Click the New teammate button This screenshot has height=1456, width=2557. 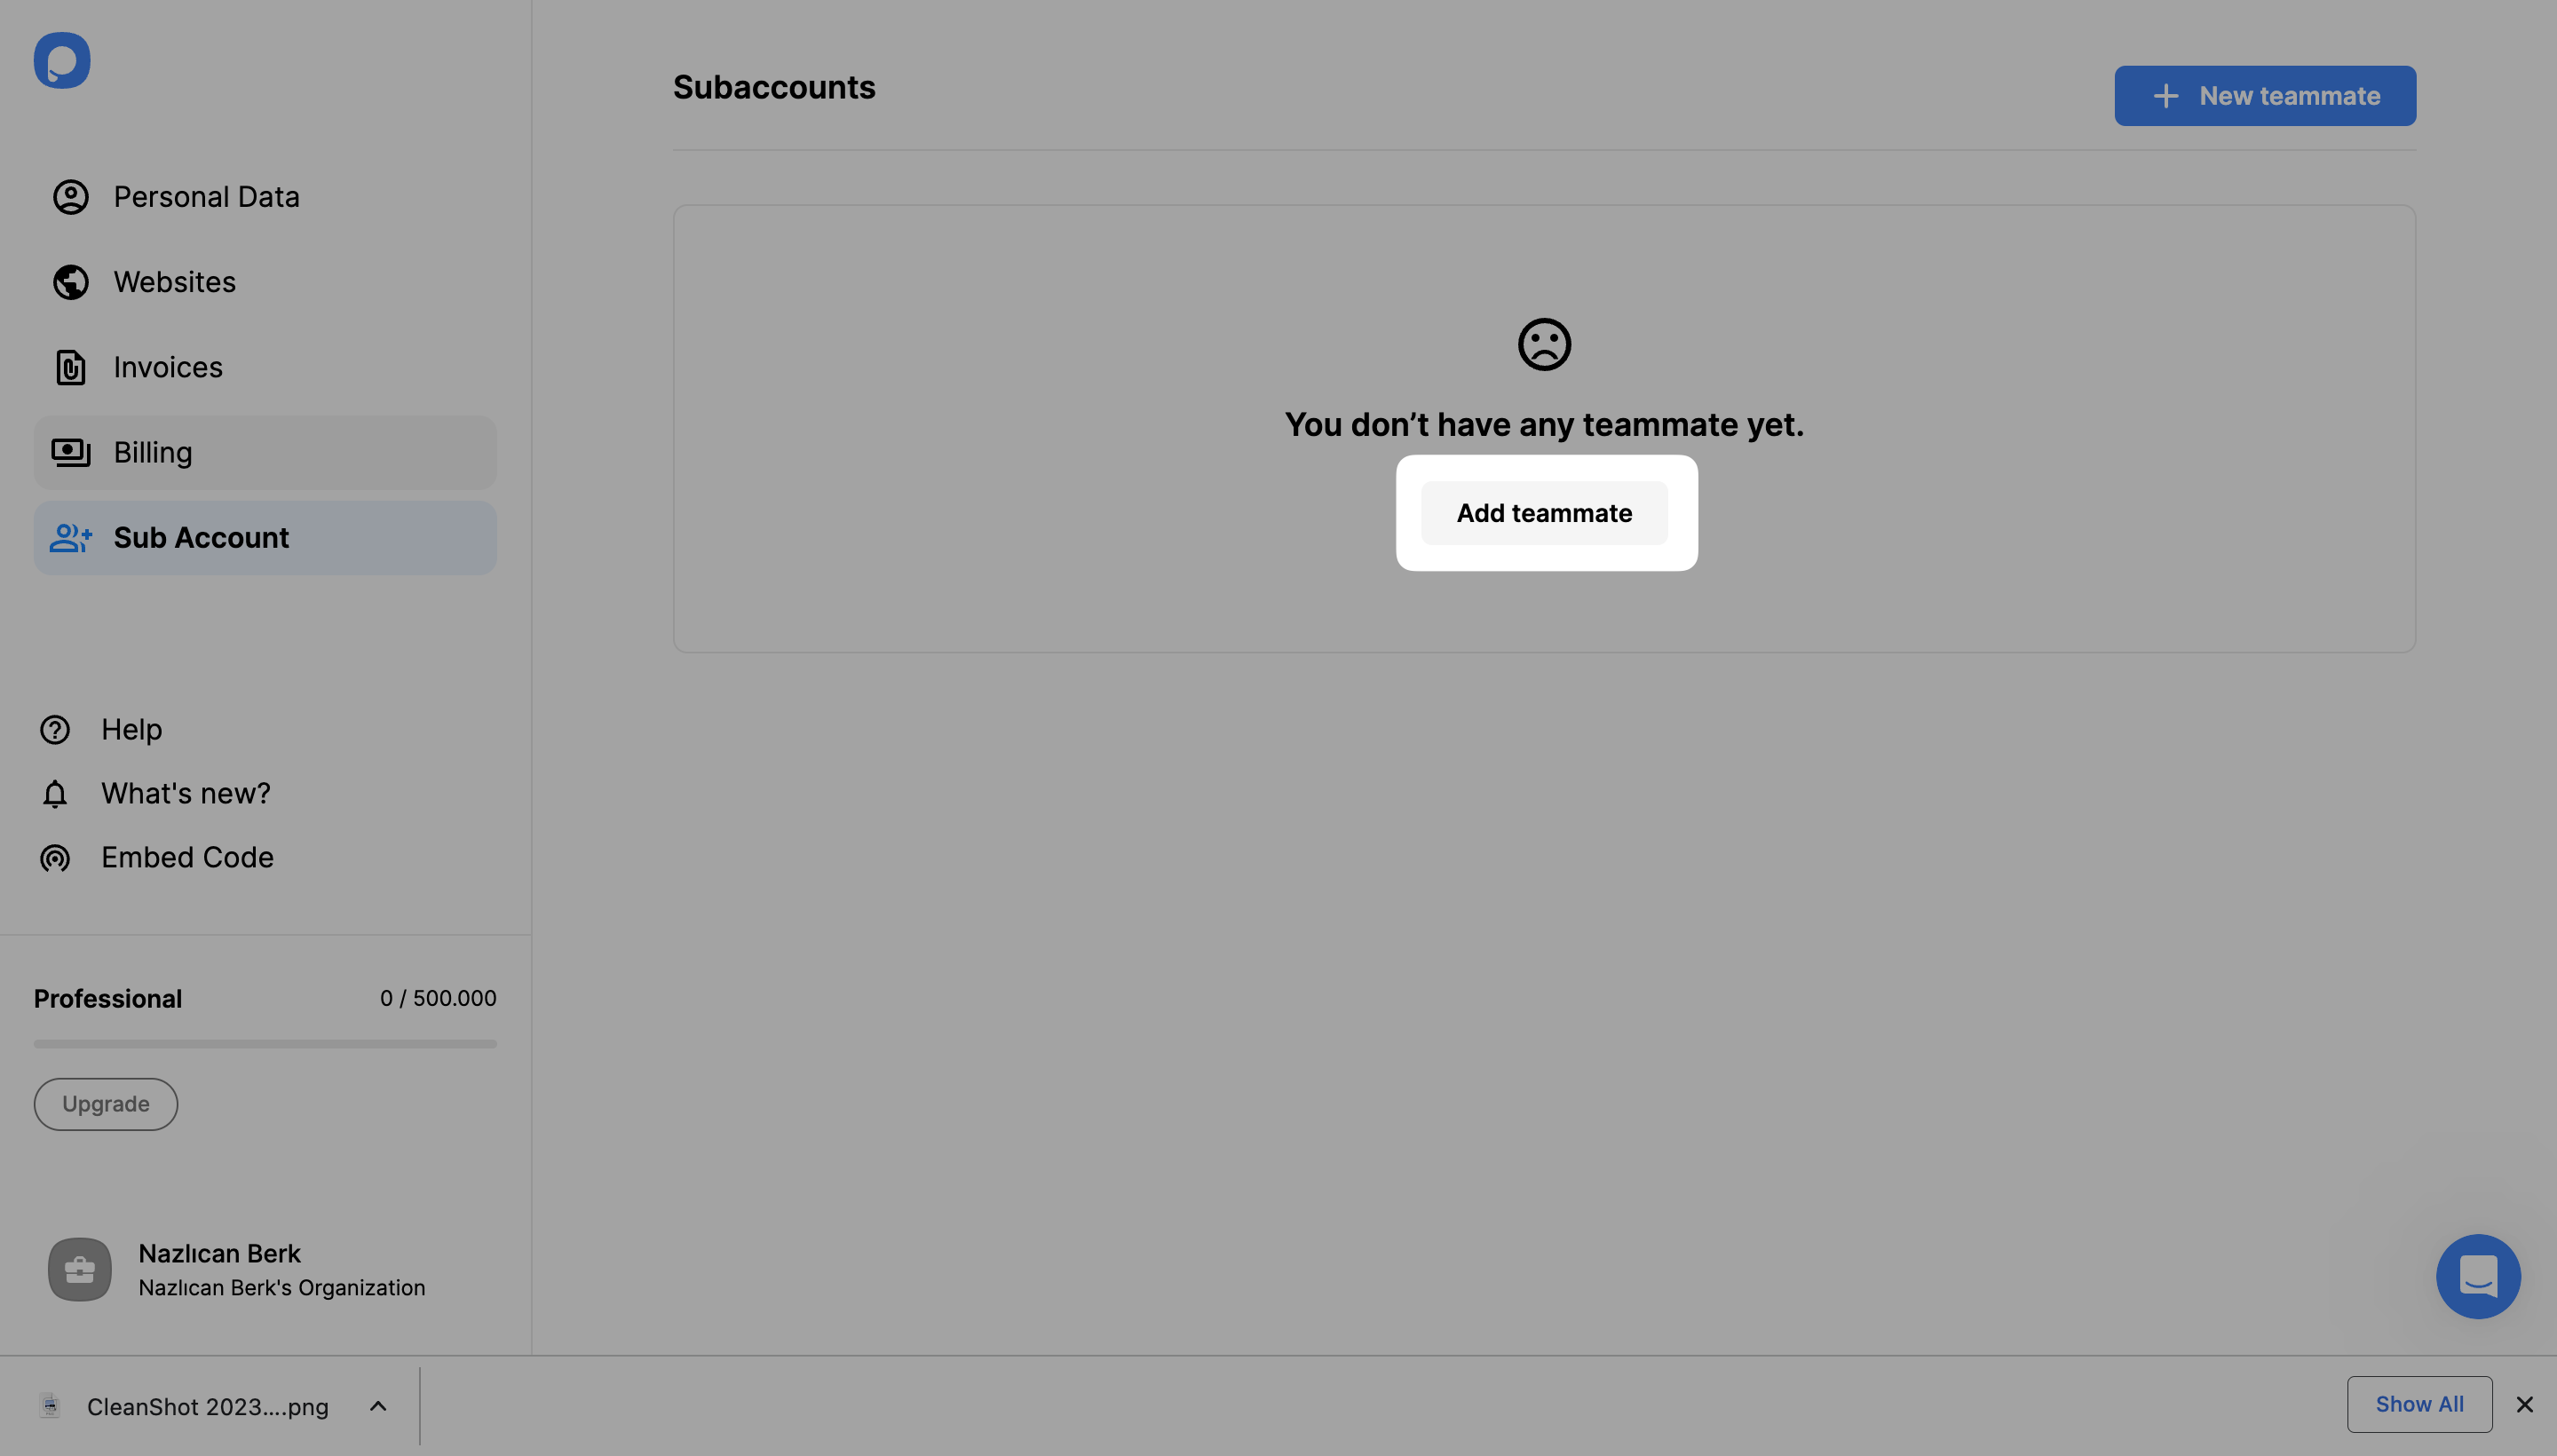(2266, 95)
